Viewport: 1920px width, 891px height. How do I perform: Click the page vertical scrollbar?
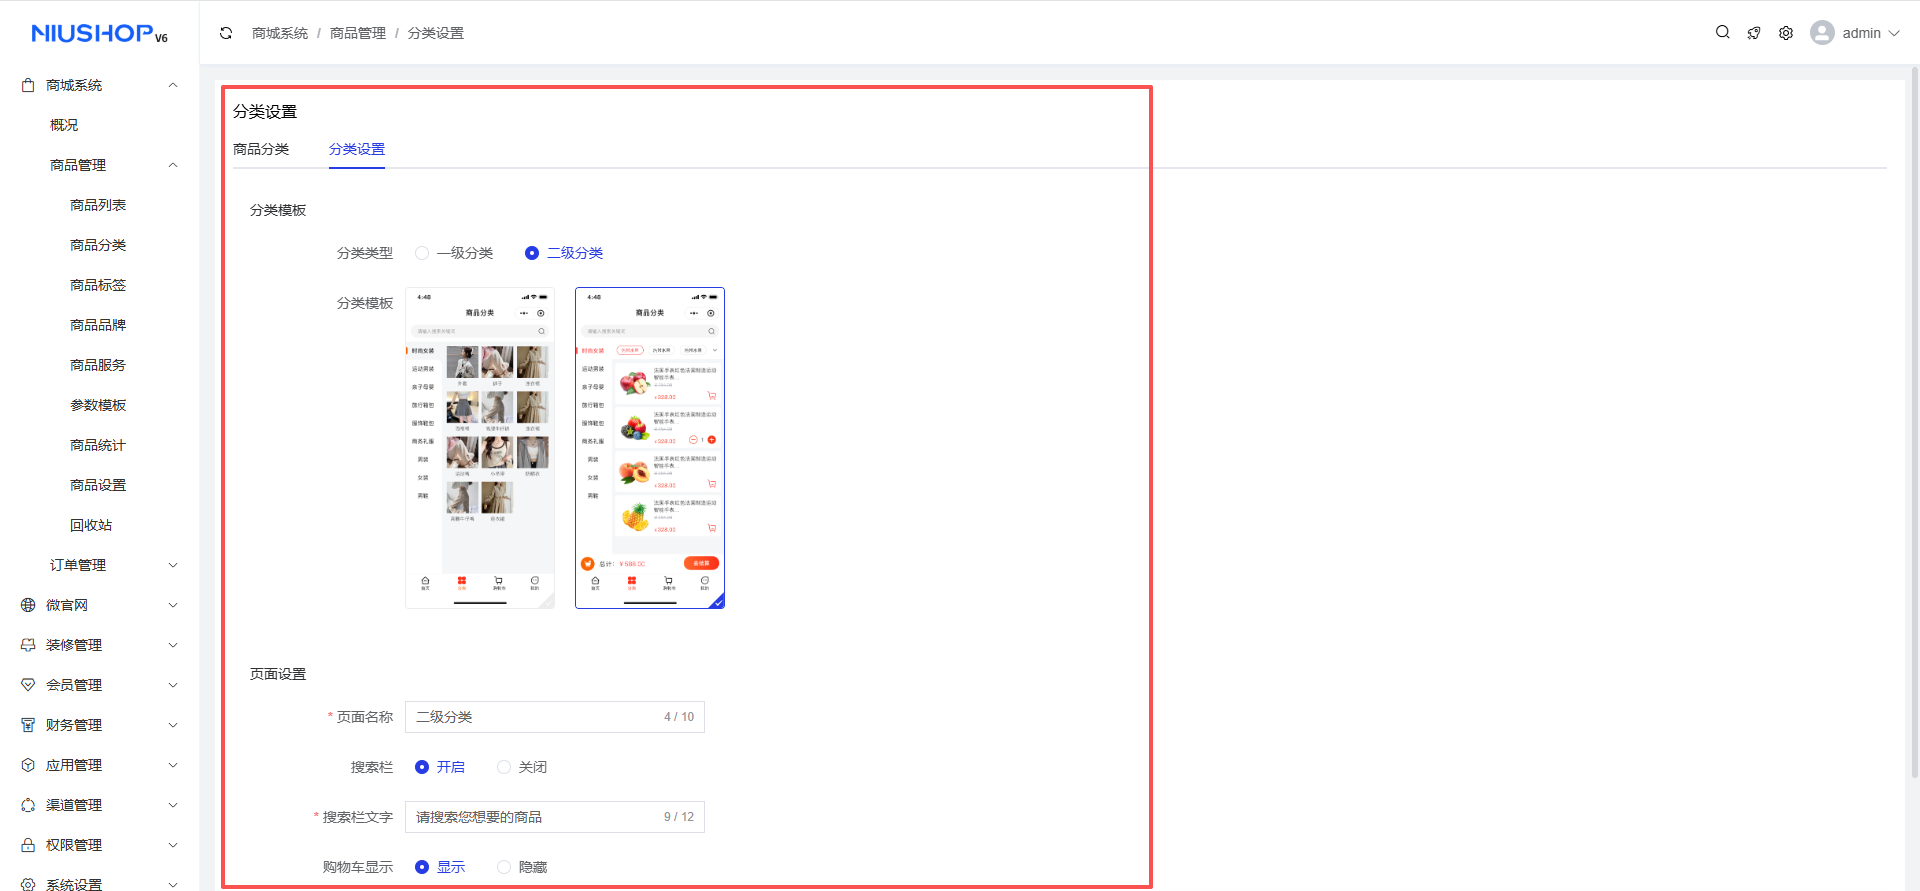pyautogui.click(x=1915, y=420)
